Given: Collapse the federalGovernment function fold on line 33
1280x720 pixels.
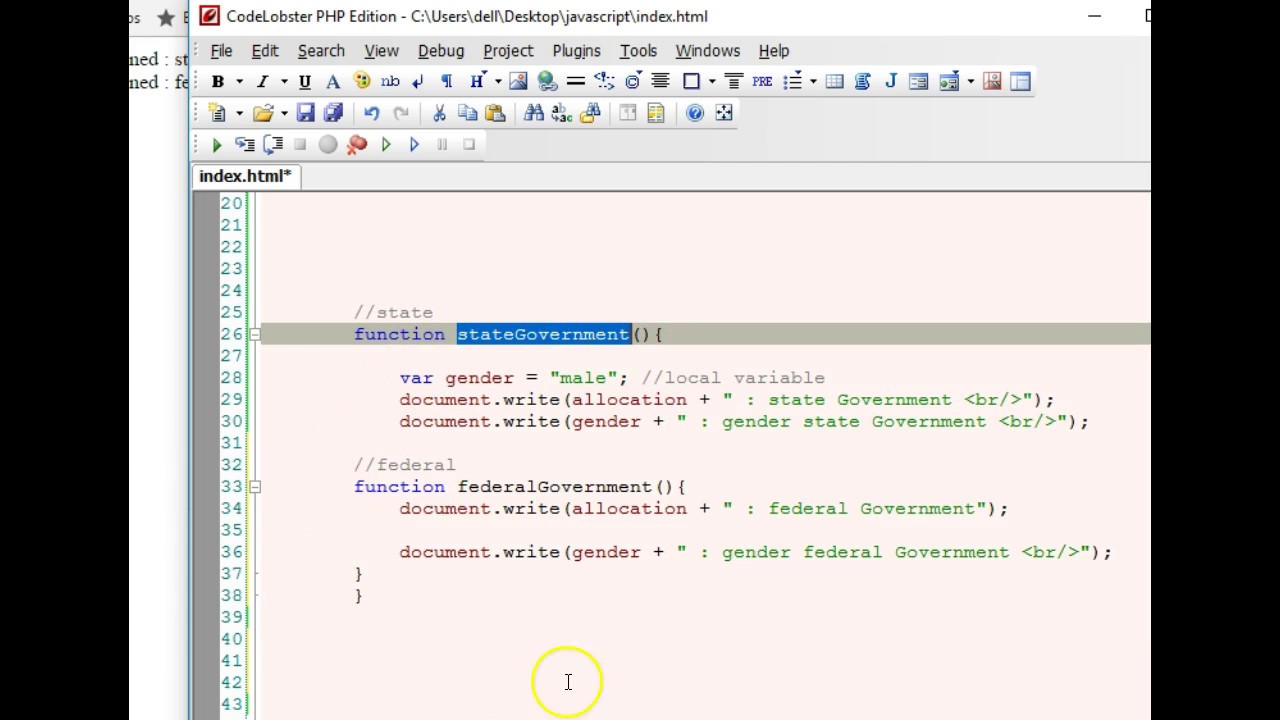Looking at the screenshot, I should click(x=255, y=487).
